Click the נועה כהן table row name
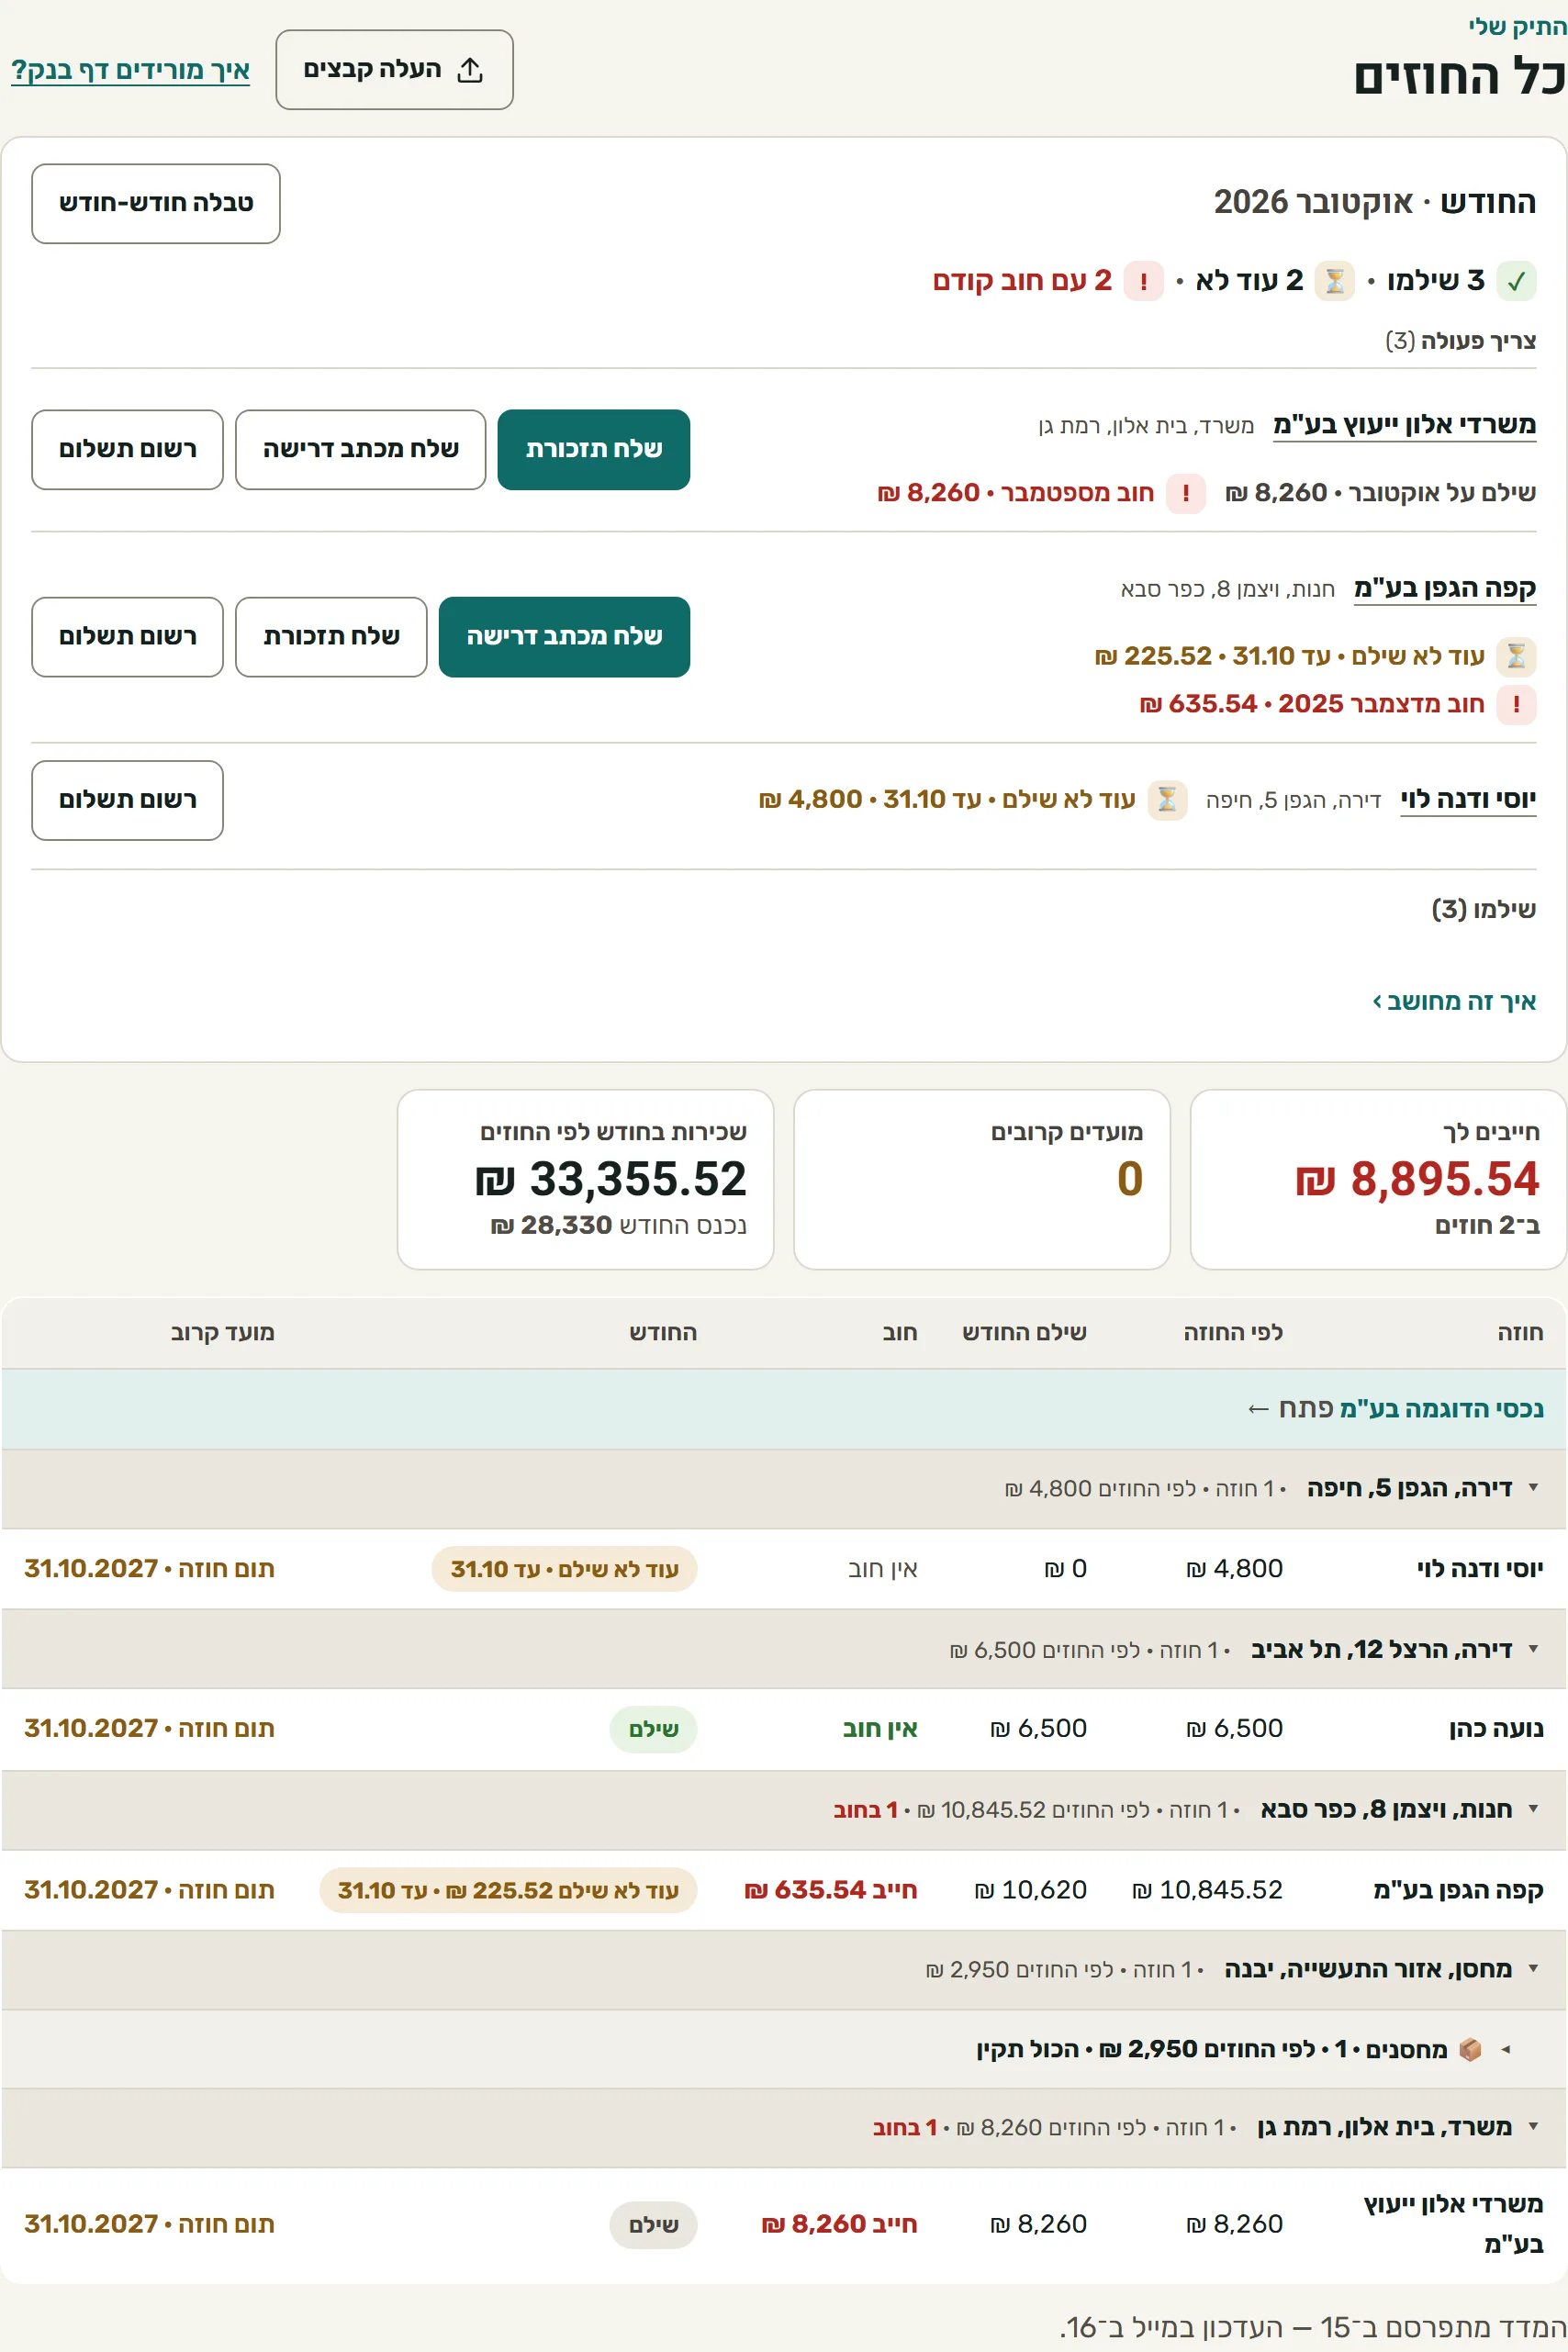1568x2352 pixels. 1496,1729
